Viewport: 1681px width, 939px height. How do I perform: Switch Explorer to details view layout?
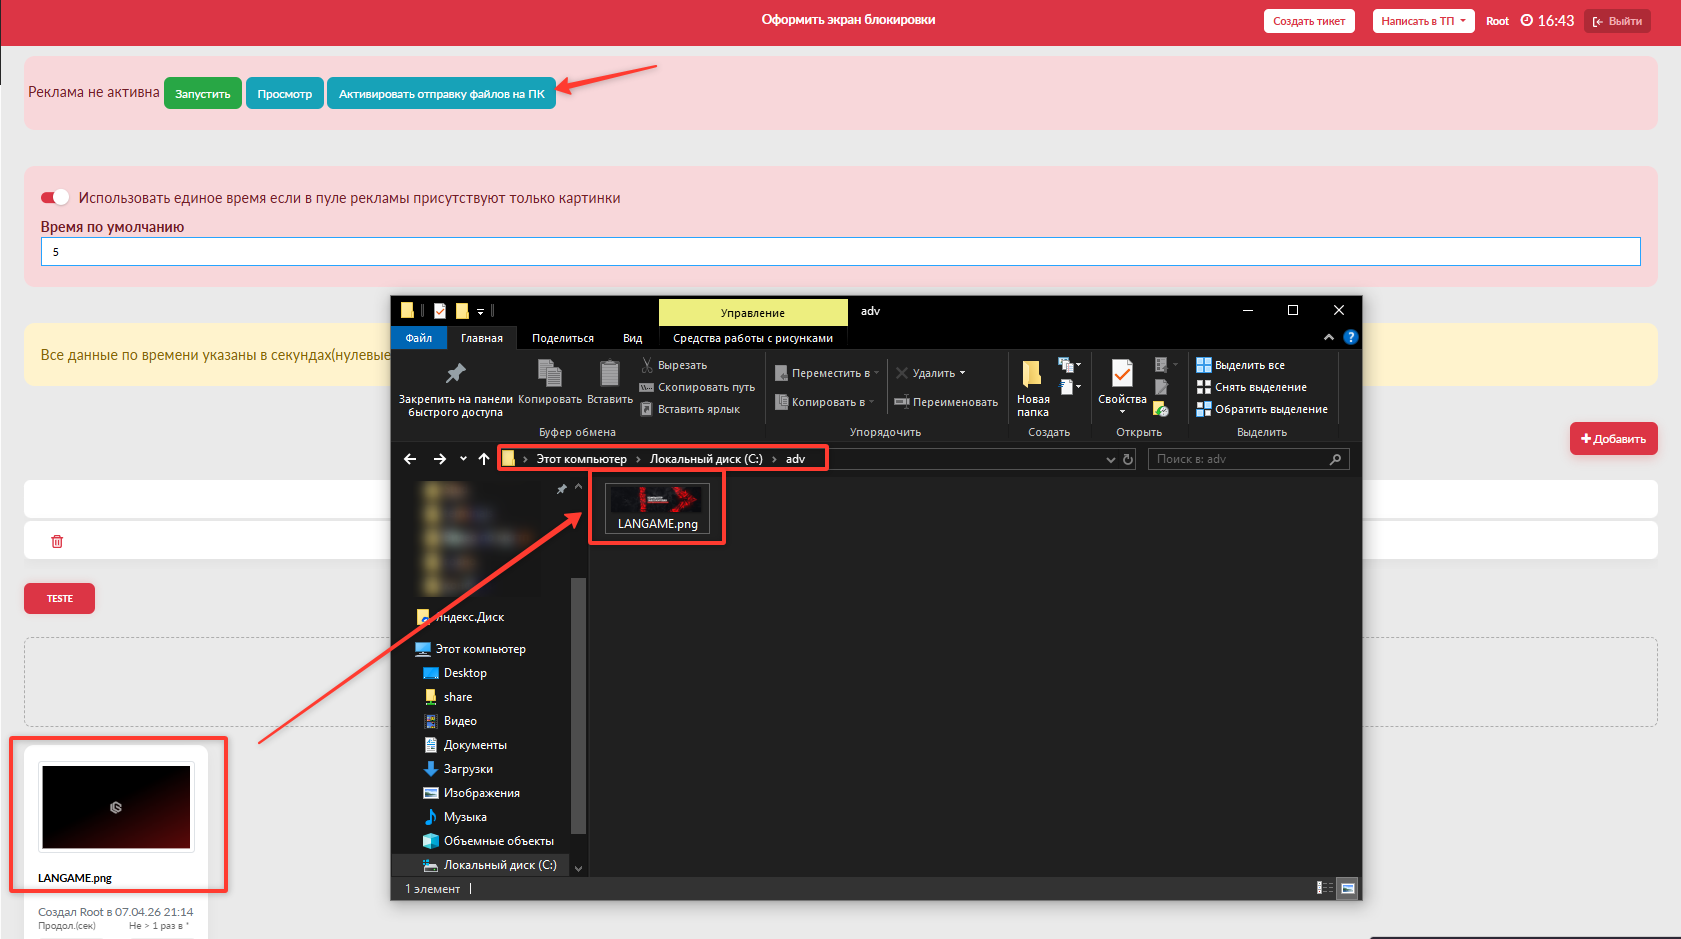pyautogui.click(x=1325, y=888)
